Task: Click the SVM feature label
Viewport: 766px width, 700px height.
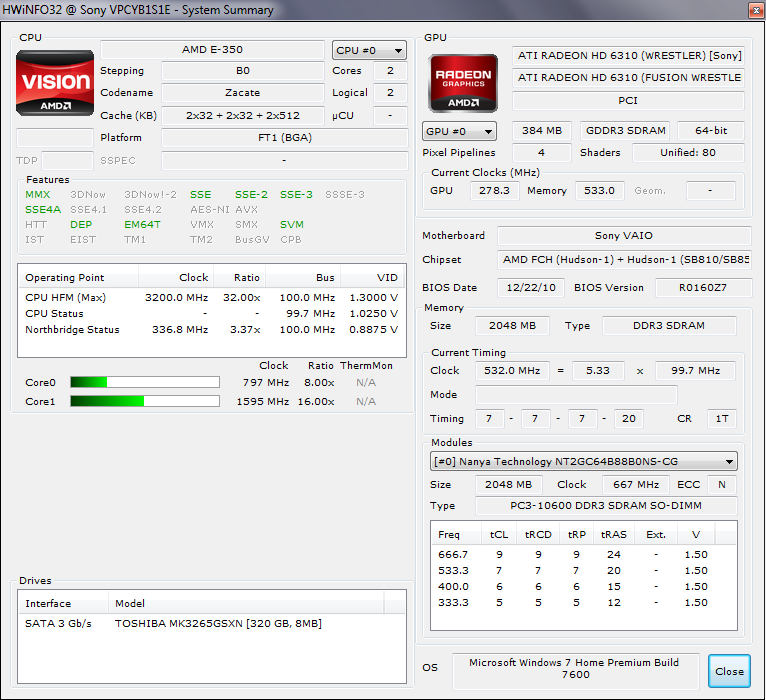Action: tap(292, 225)
